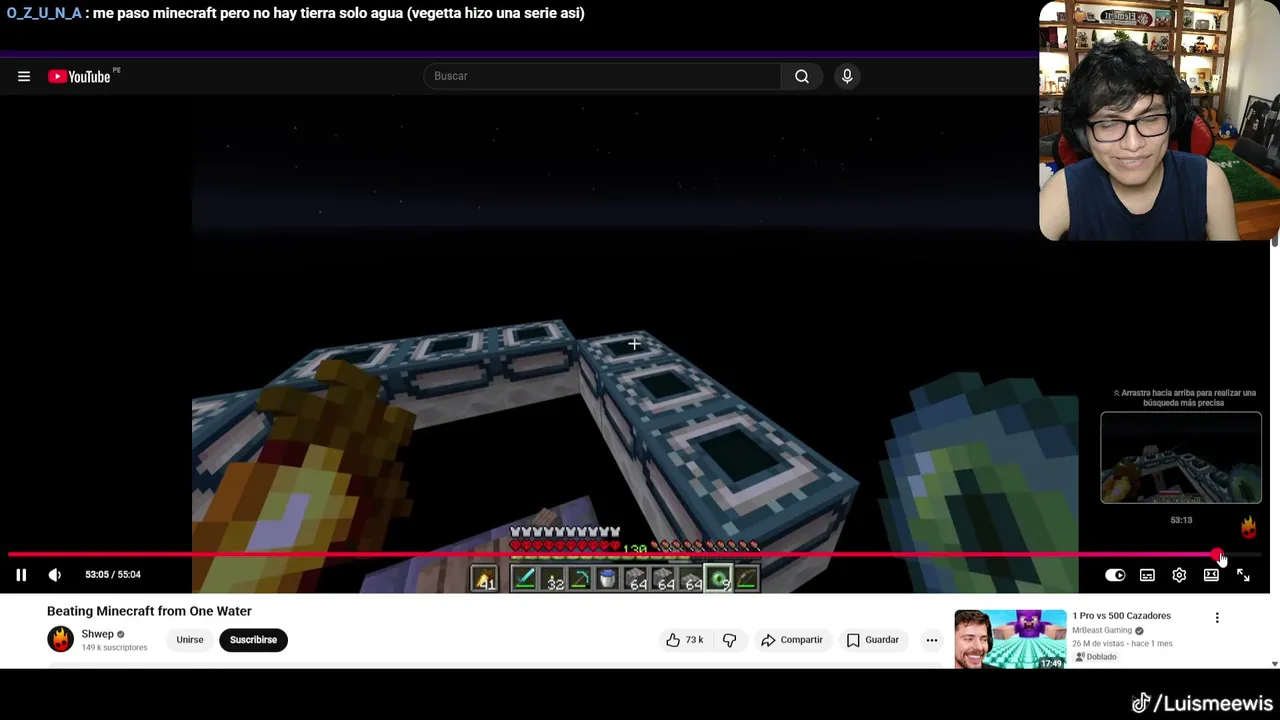Screen dimensions: 1280x720
Task: Click the Compartir share button
Action: (x=791, y=640)
